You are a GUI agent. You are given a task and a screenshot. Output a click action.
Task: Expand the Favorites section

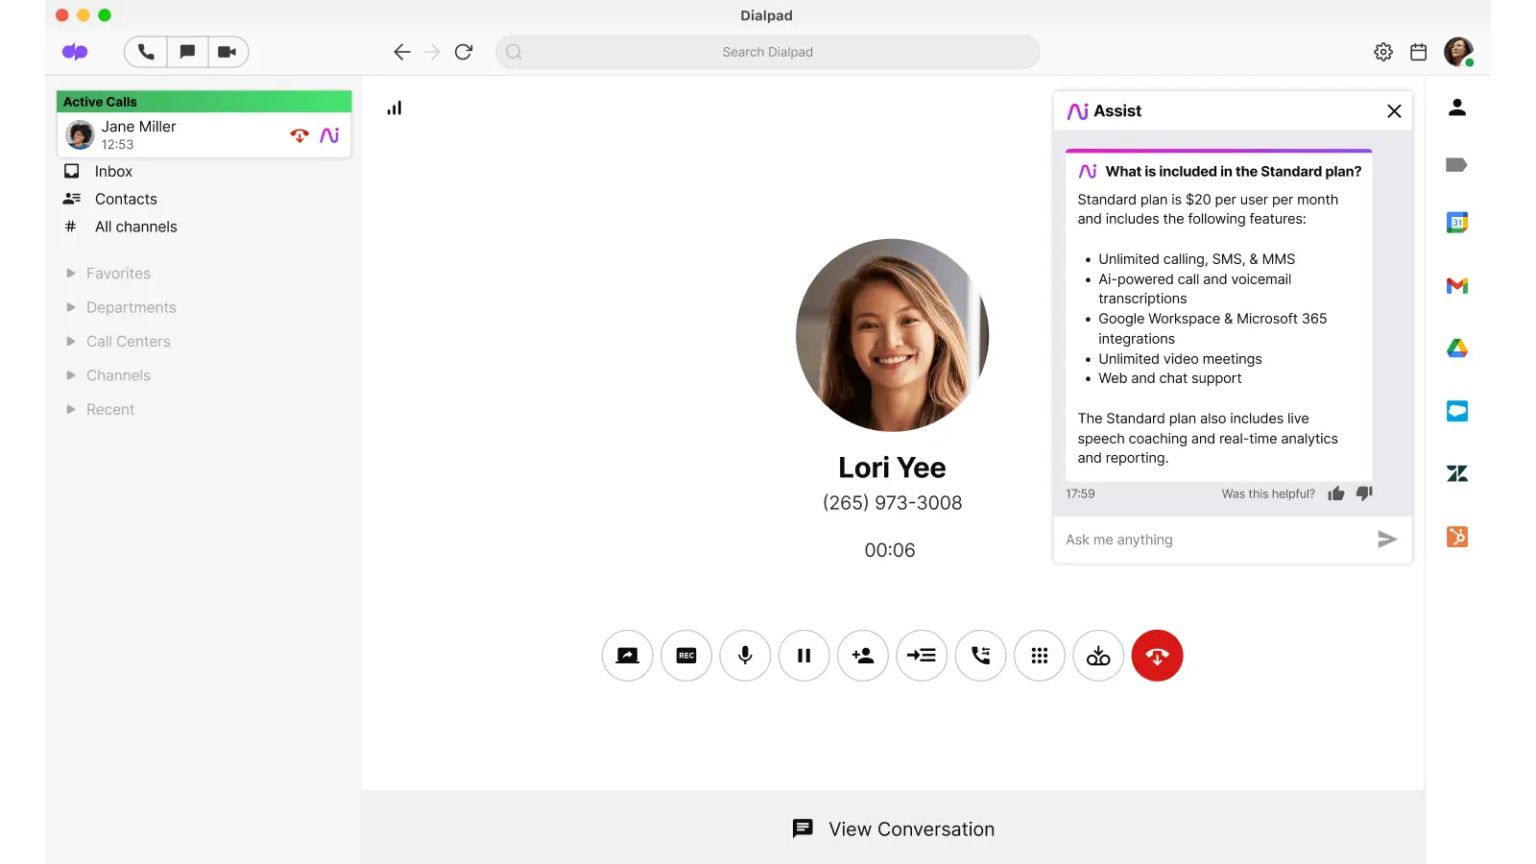coord(117,273)
